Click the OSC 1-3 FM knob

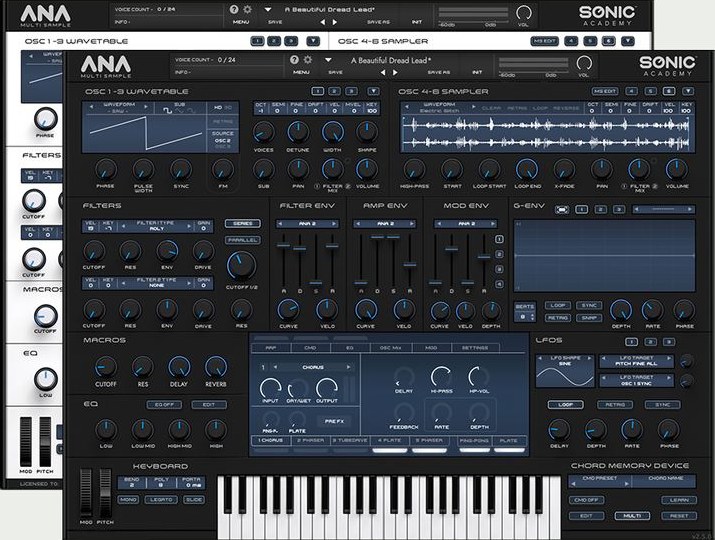tap(223, 170)
